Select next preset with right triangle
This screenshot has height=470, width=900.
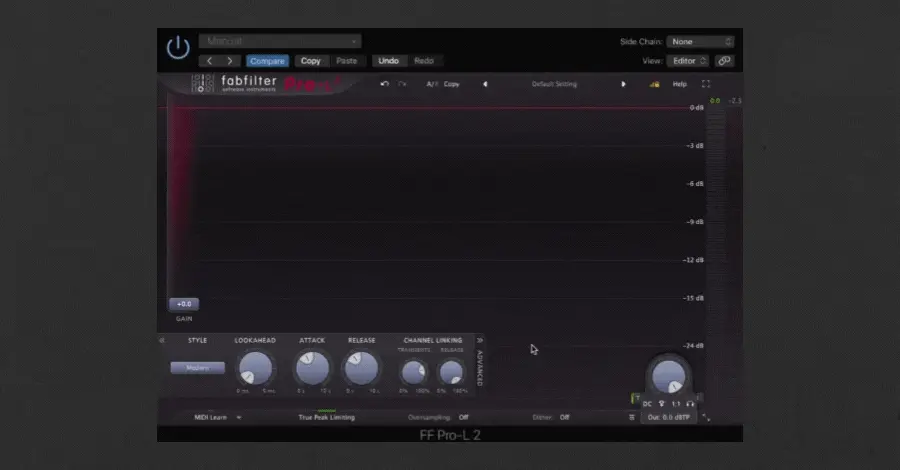(623, 84)
